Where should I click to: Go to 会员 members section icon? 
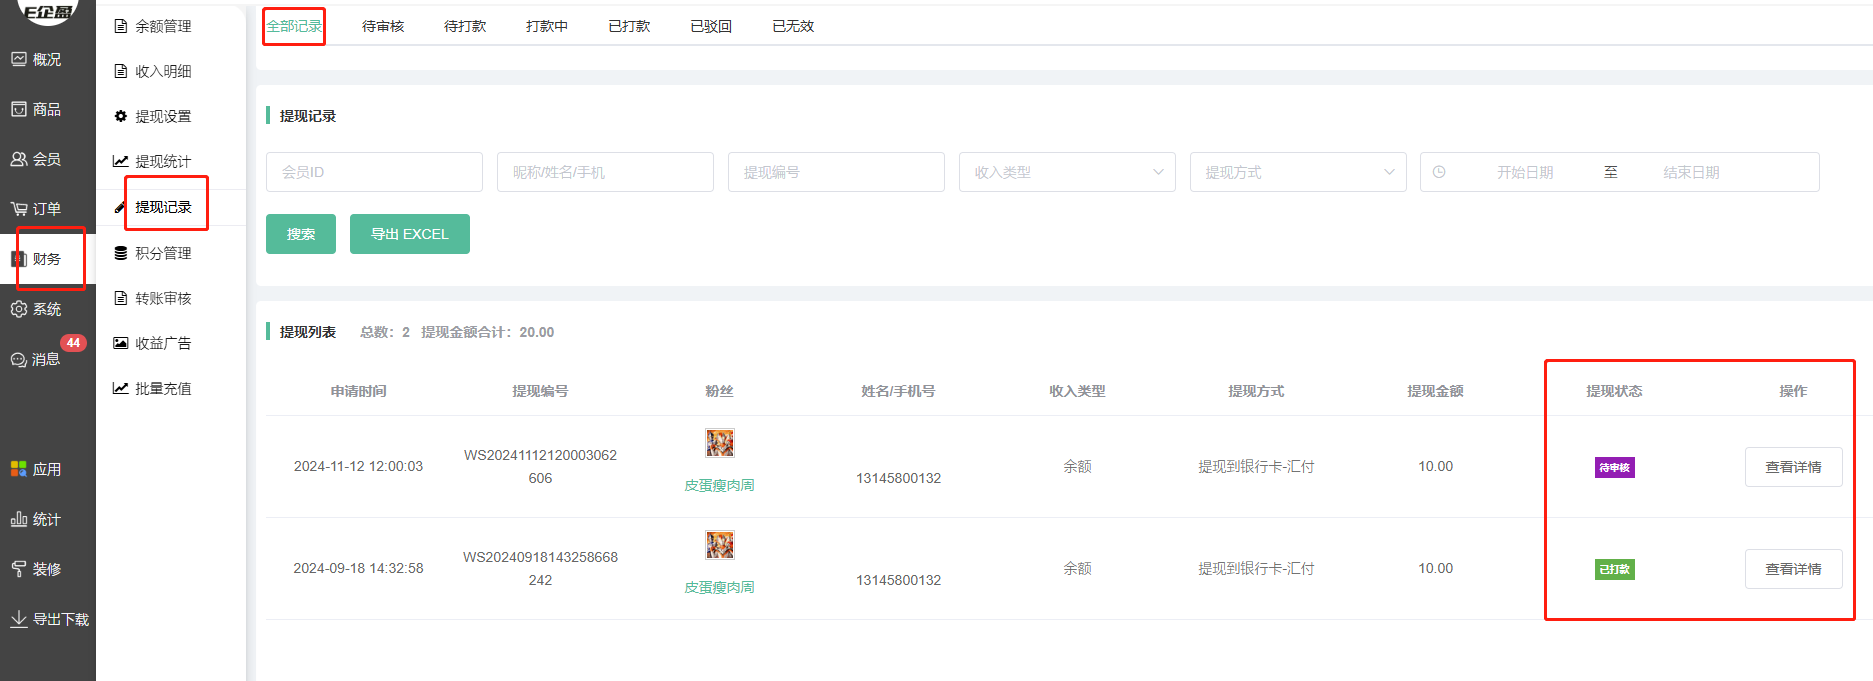(19, 159)
